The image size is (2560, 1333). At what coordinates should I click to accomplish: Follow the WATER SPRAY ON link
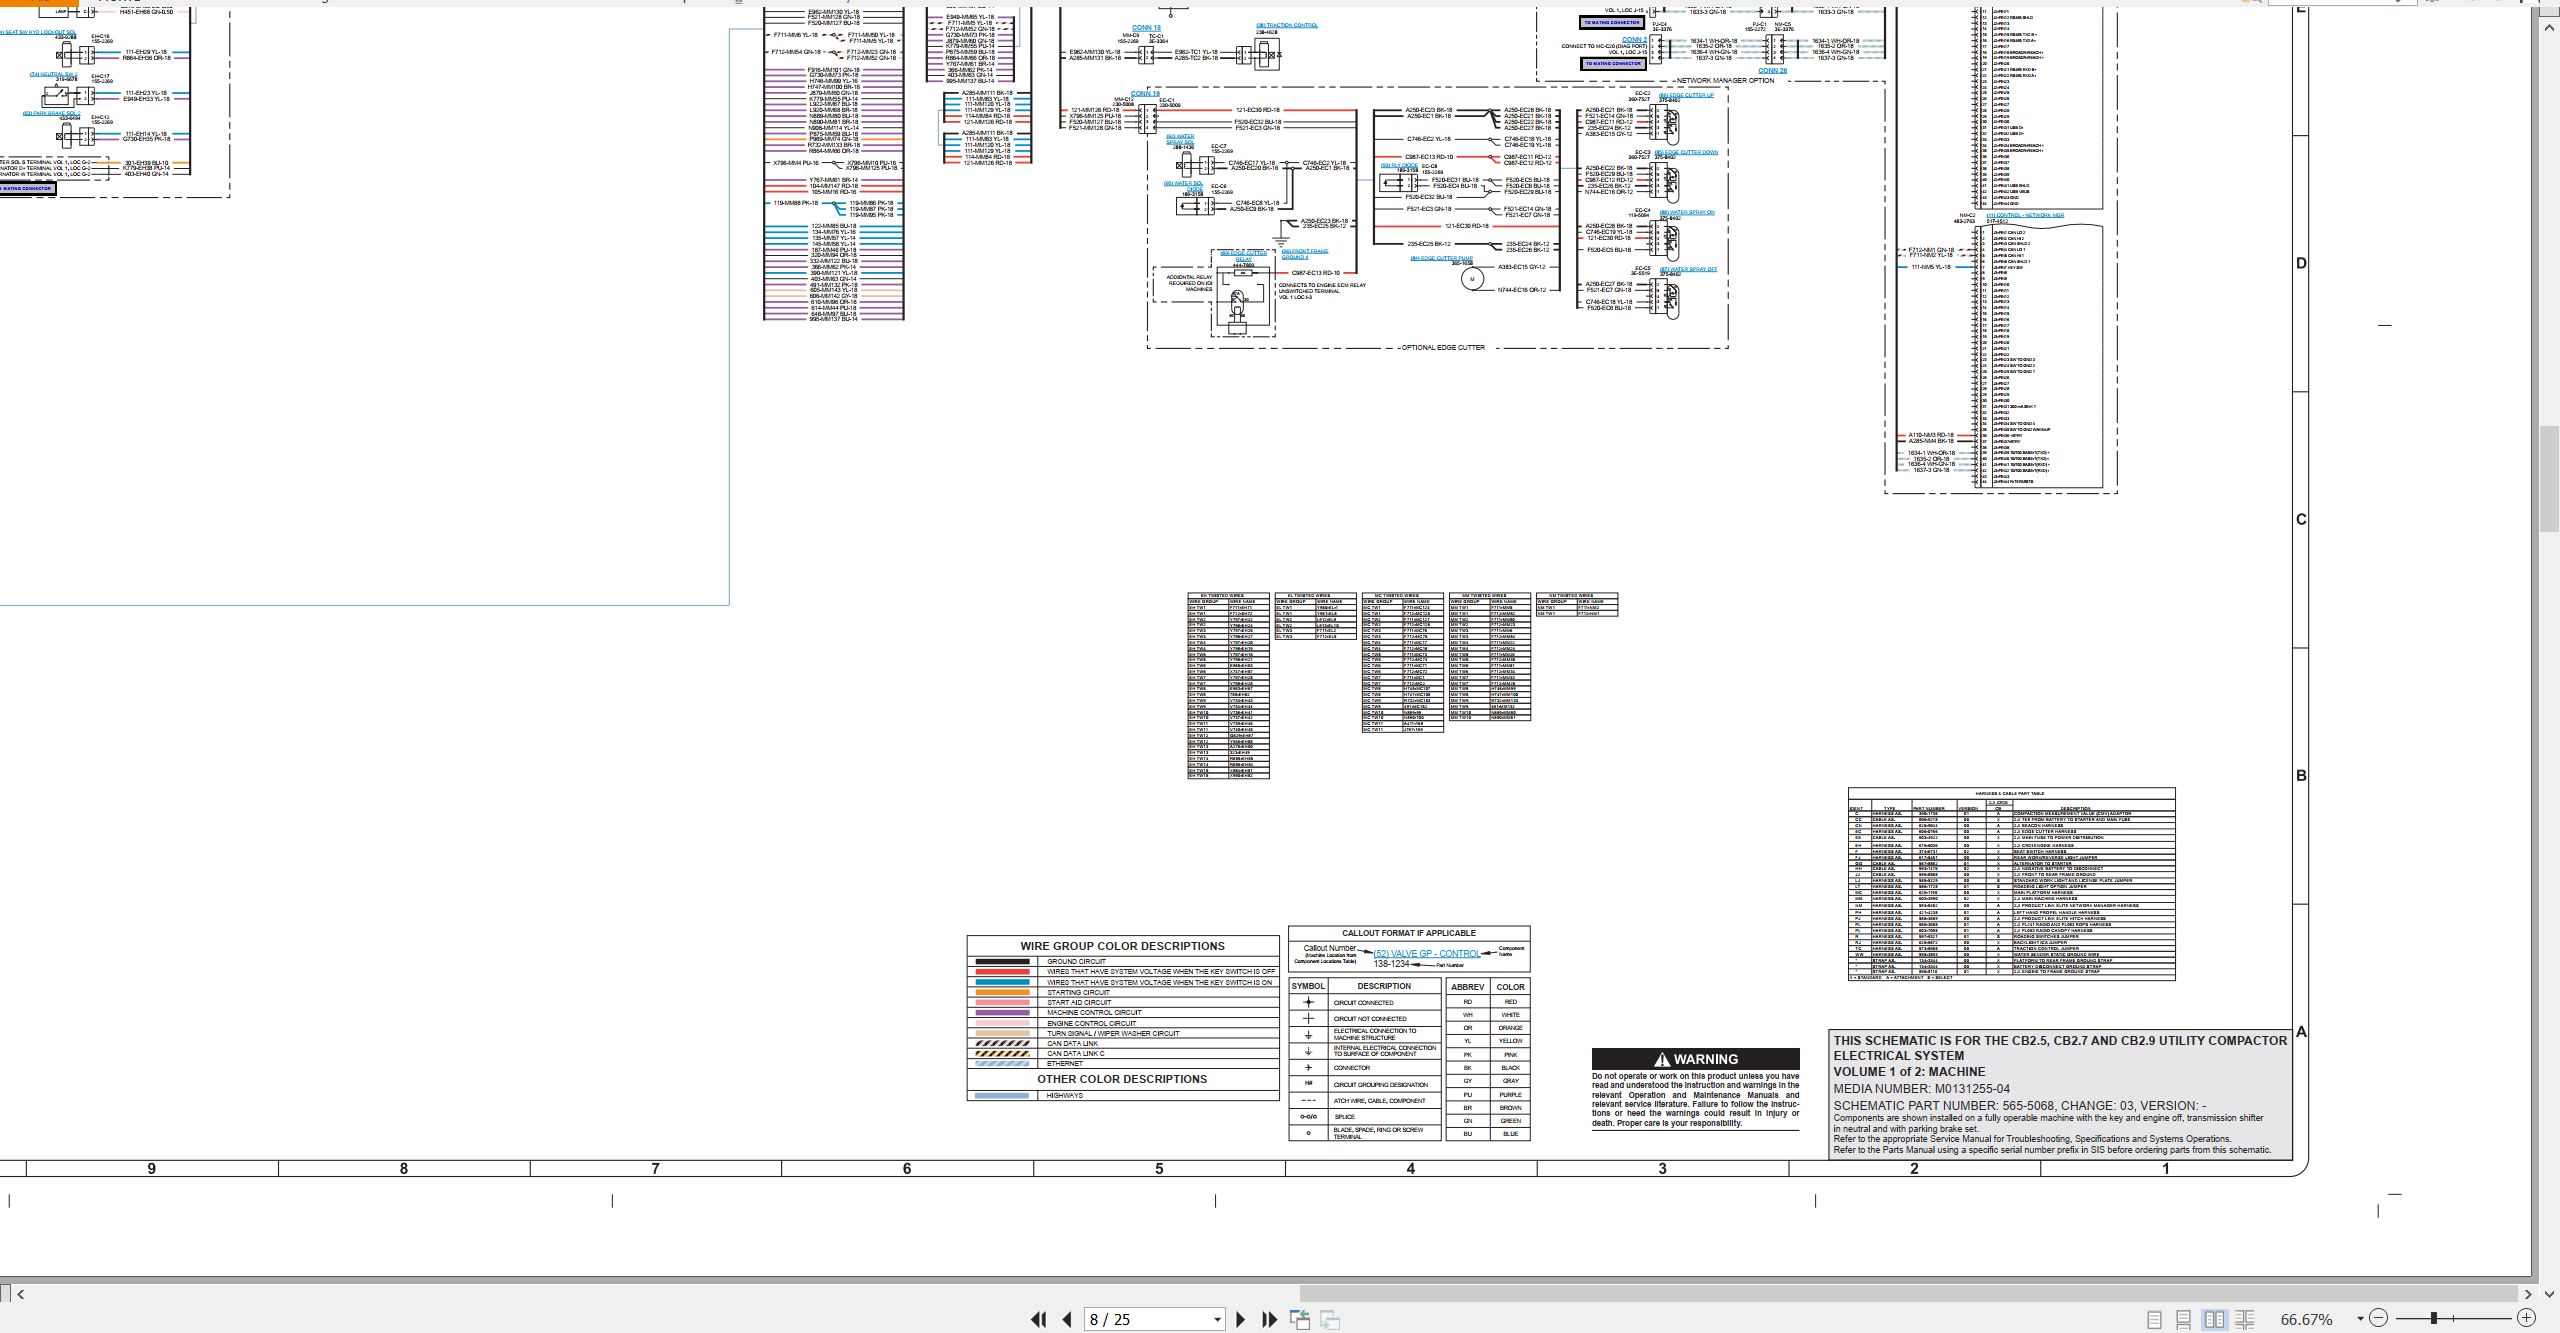[x=1687, y=212]
